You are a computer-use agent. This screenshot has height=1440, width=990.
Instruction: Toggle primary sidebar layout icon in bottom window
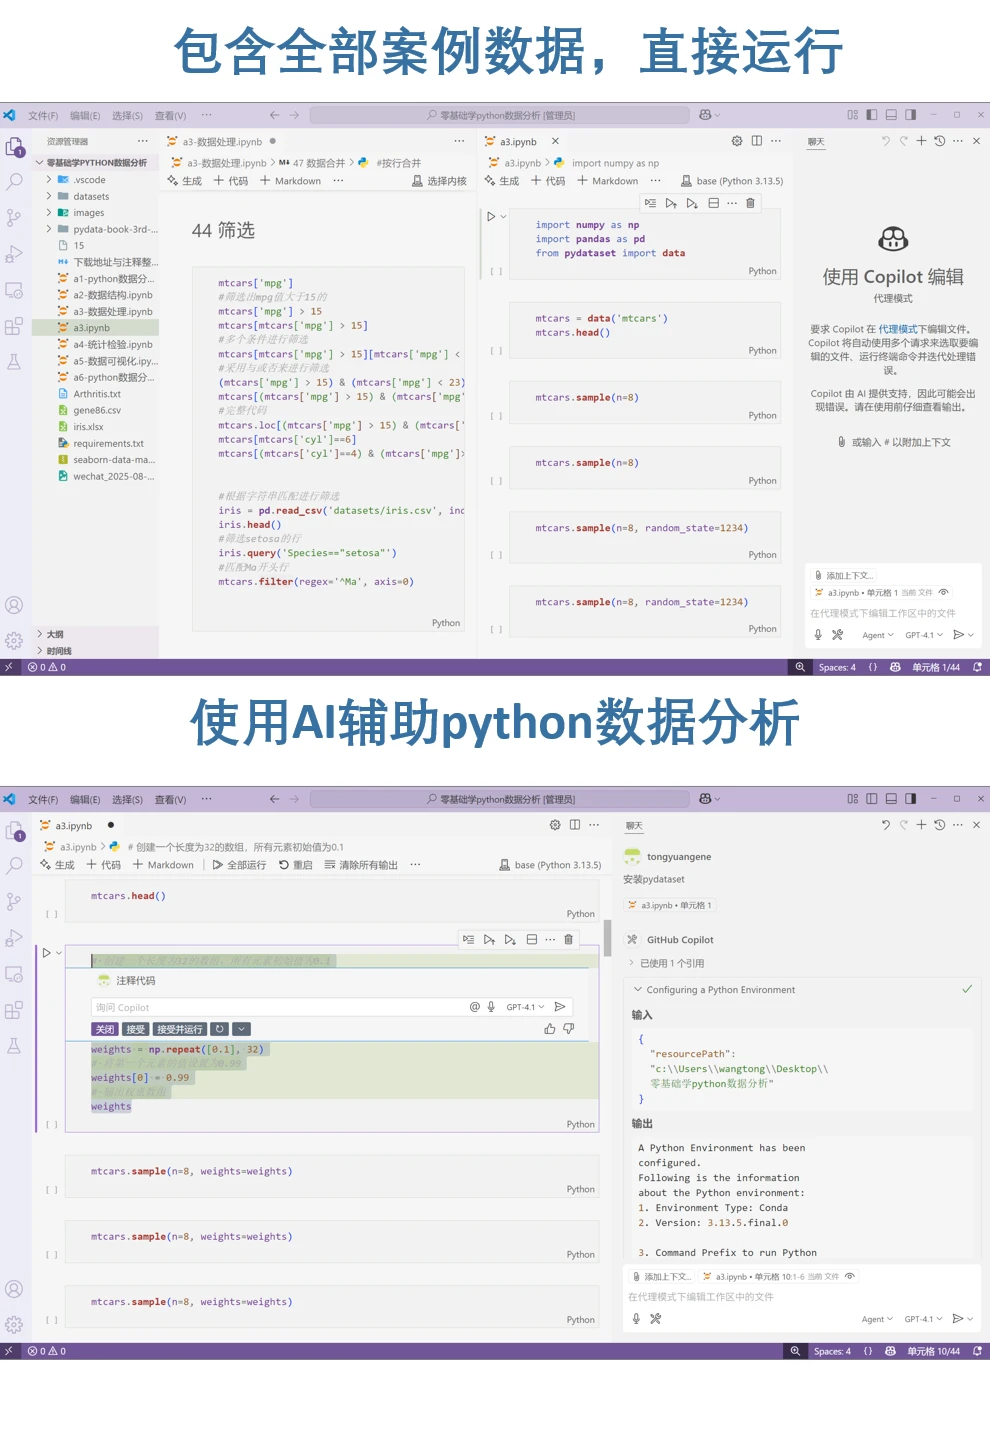coord(872,799)
